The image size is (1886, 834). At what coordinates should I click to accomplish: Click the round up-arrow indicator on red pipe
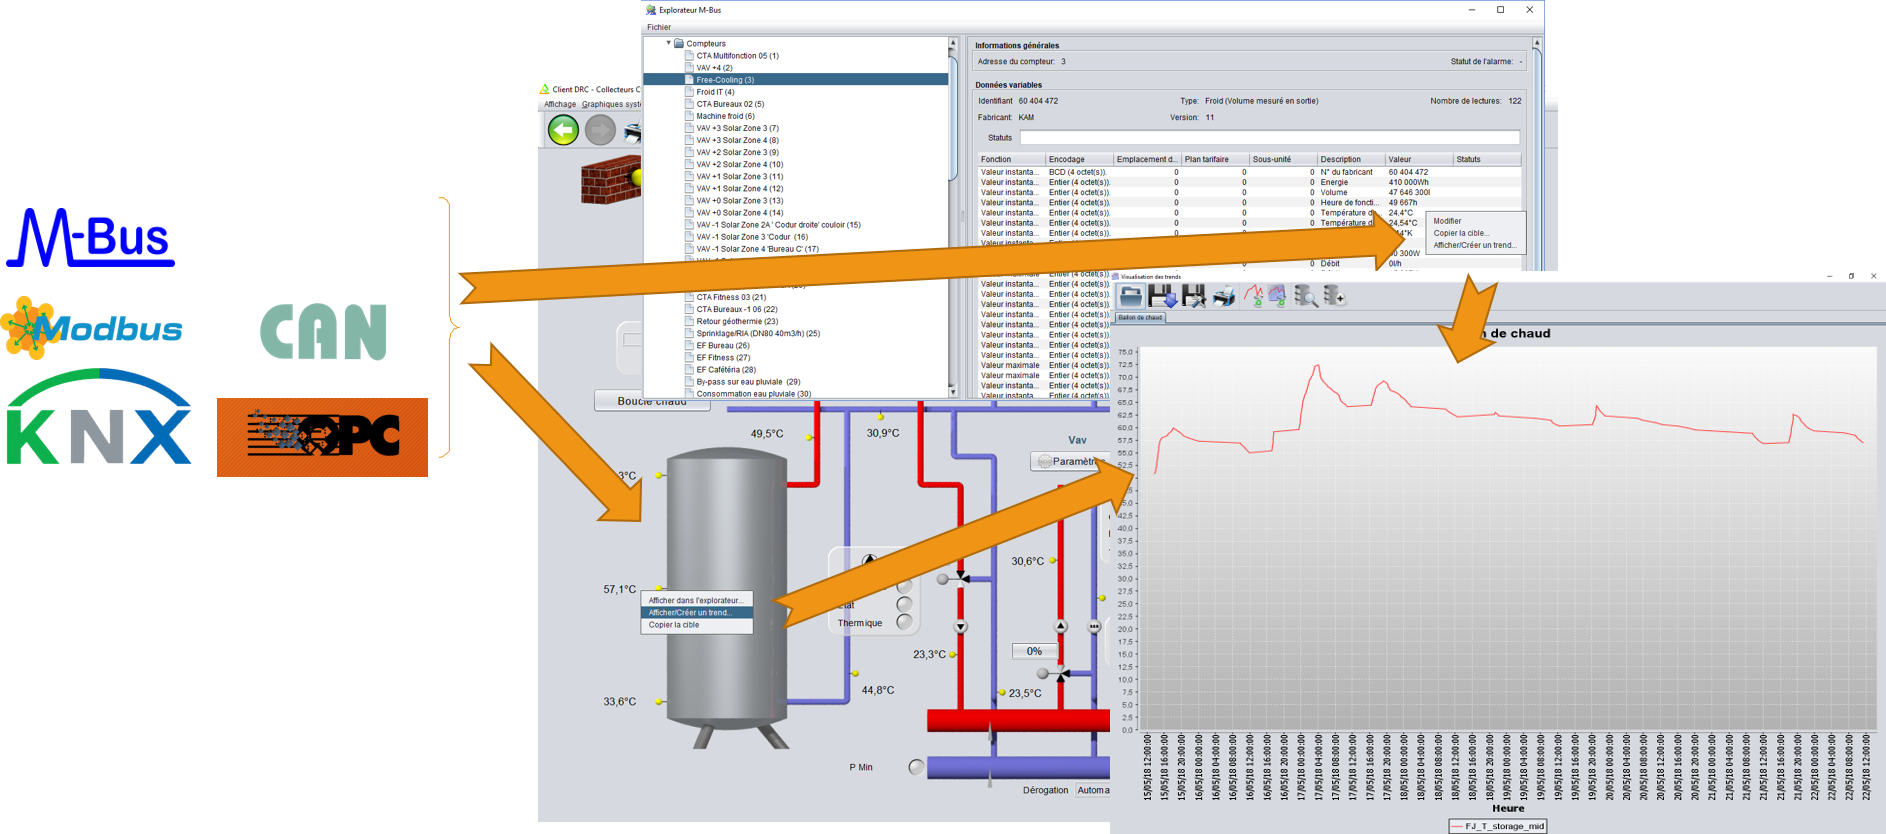pyautogui.click(x=1061, y=627)
